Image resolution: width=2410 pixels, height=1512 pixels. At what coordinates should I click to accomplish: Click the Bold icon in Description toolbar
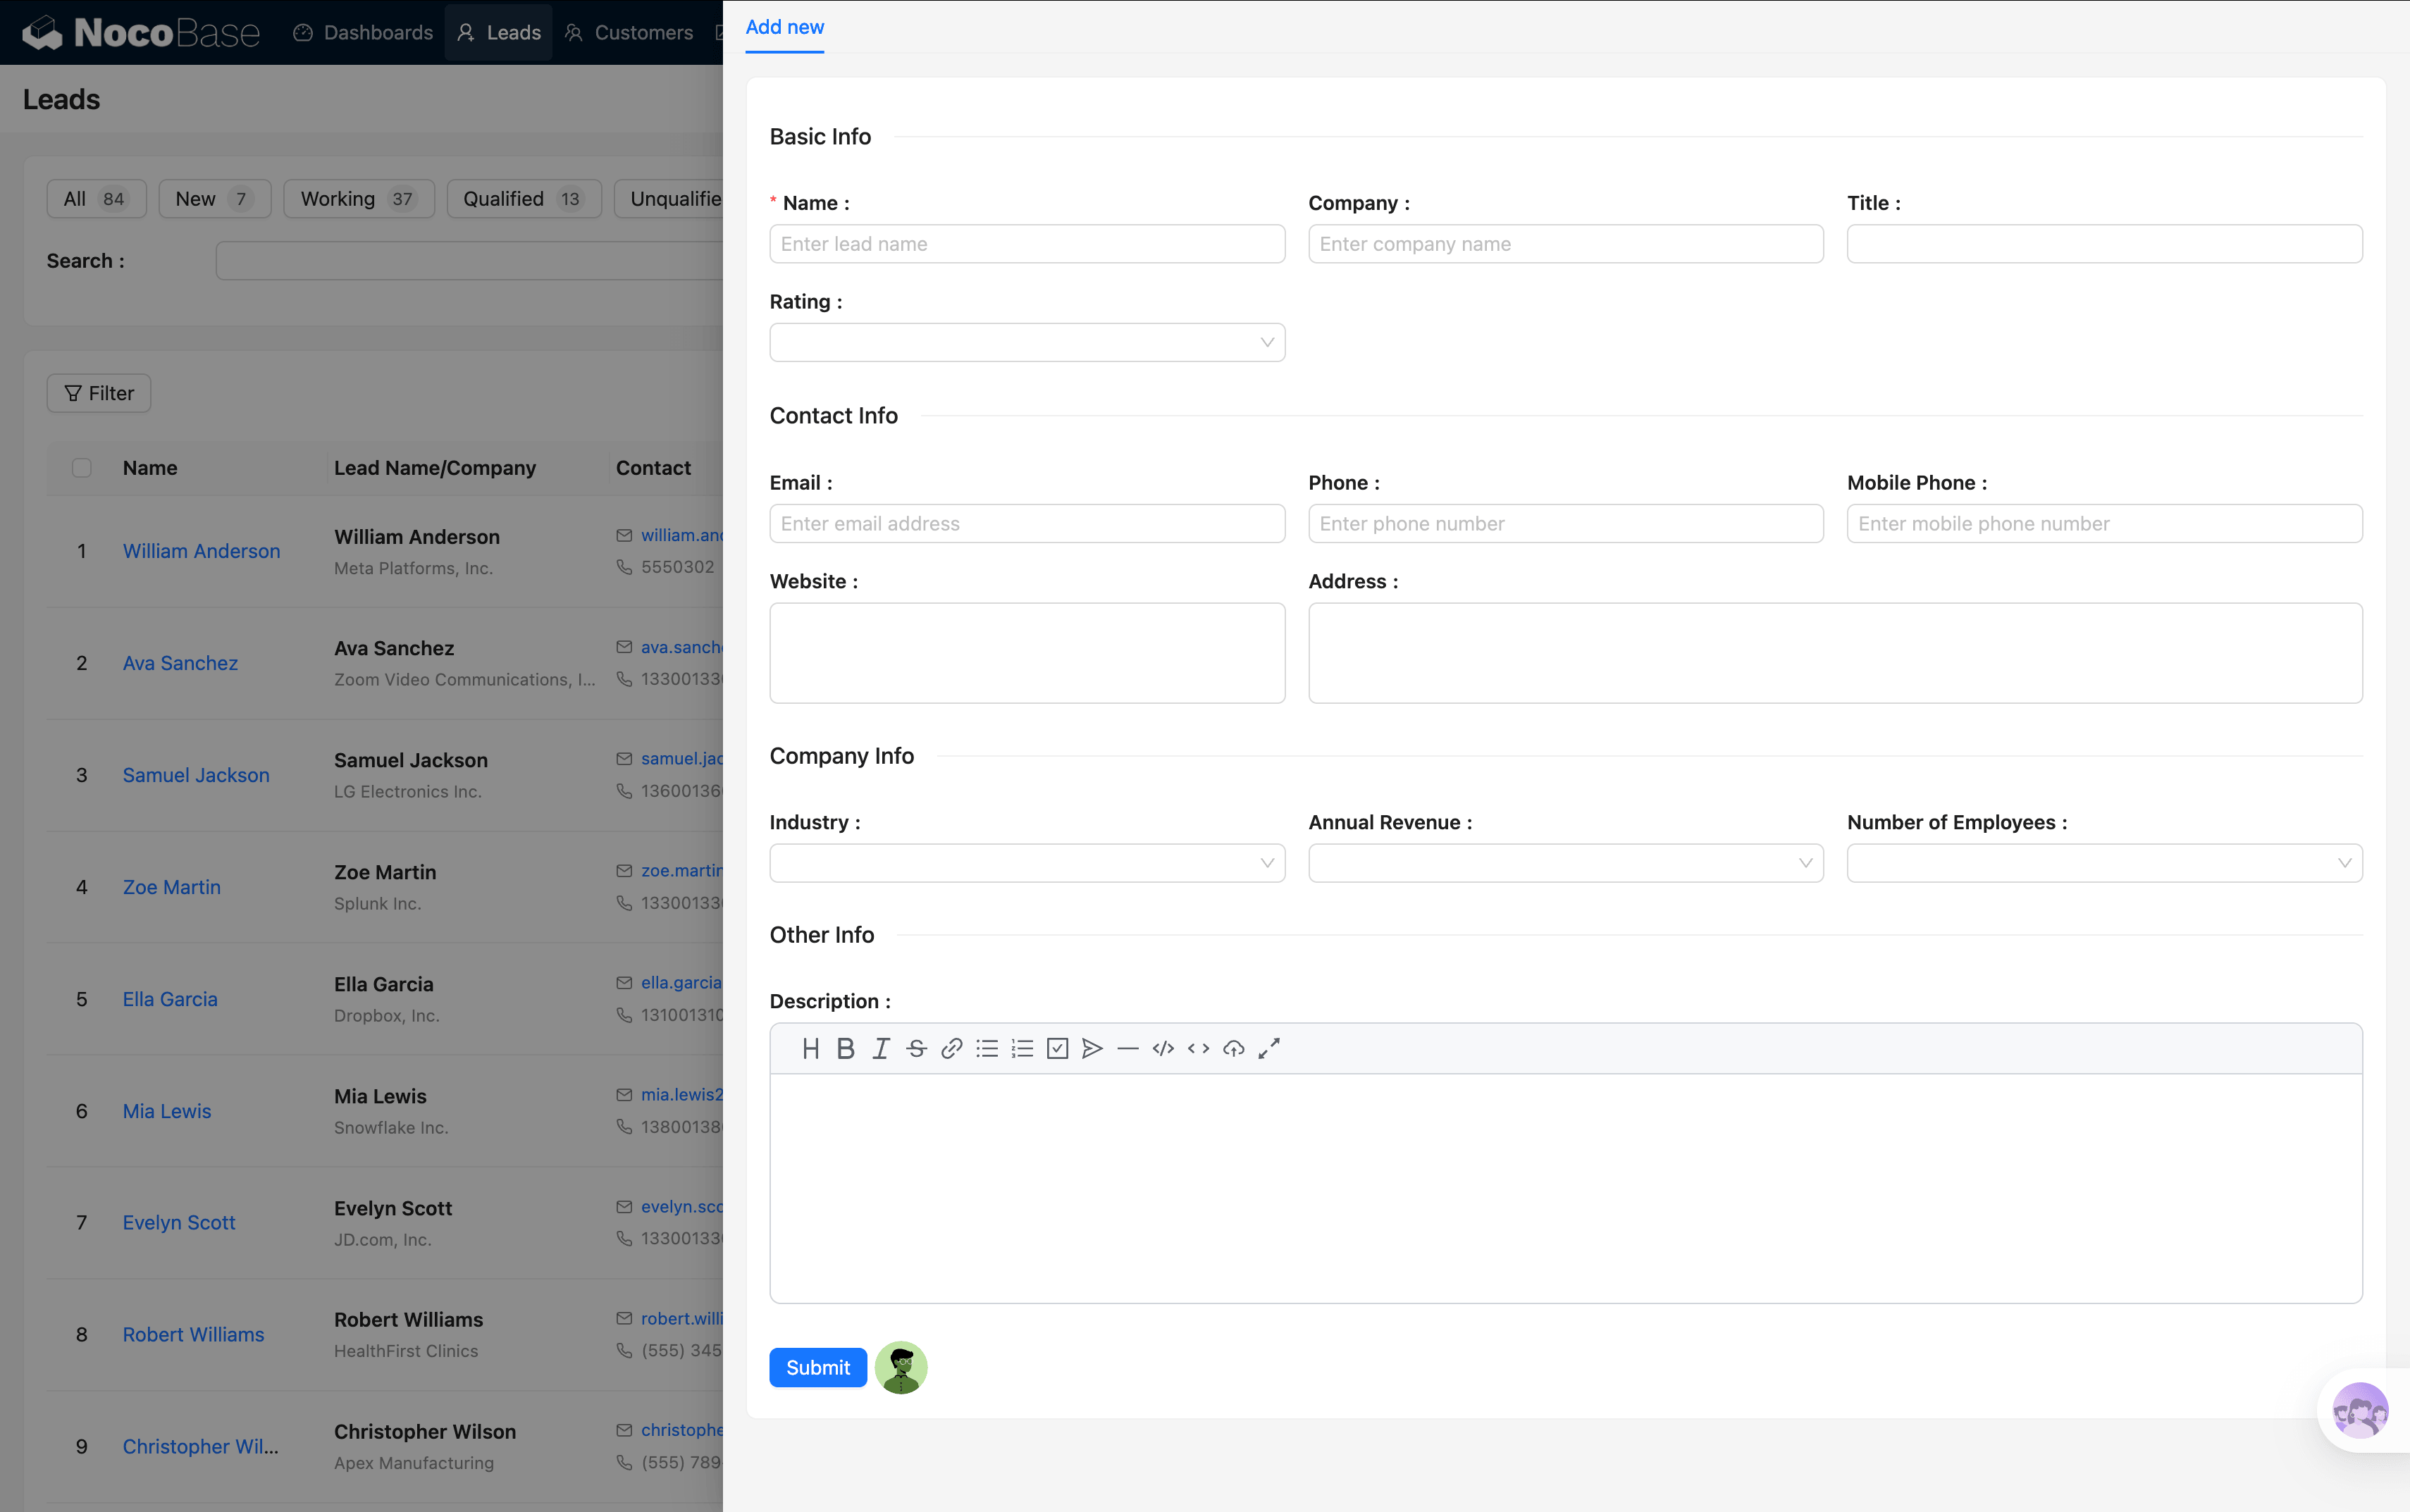click(x=845, y=1048)
